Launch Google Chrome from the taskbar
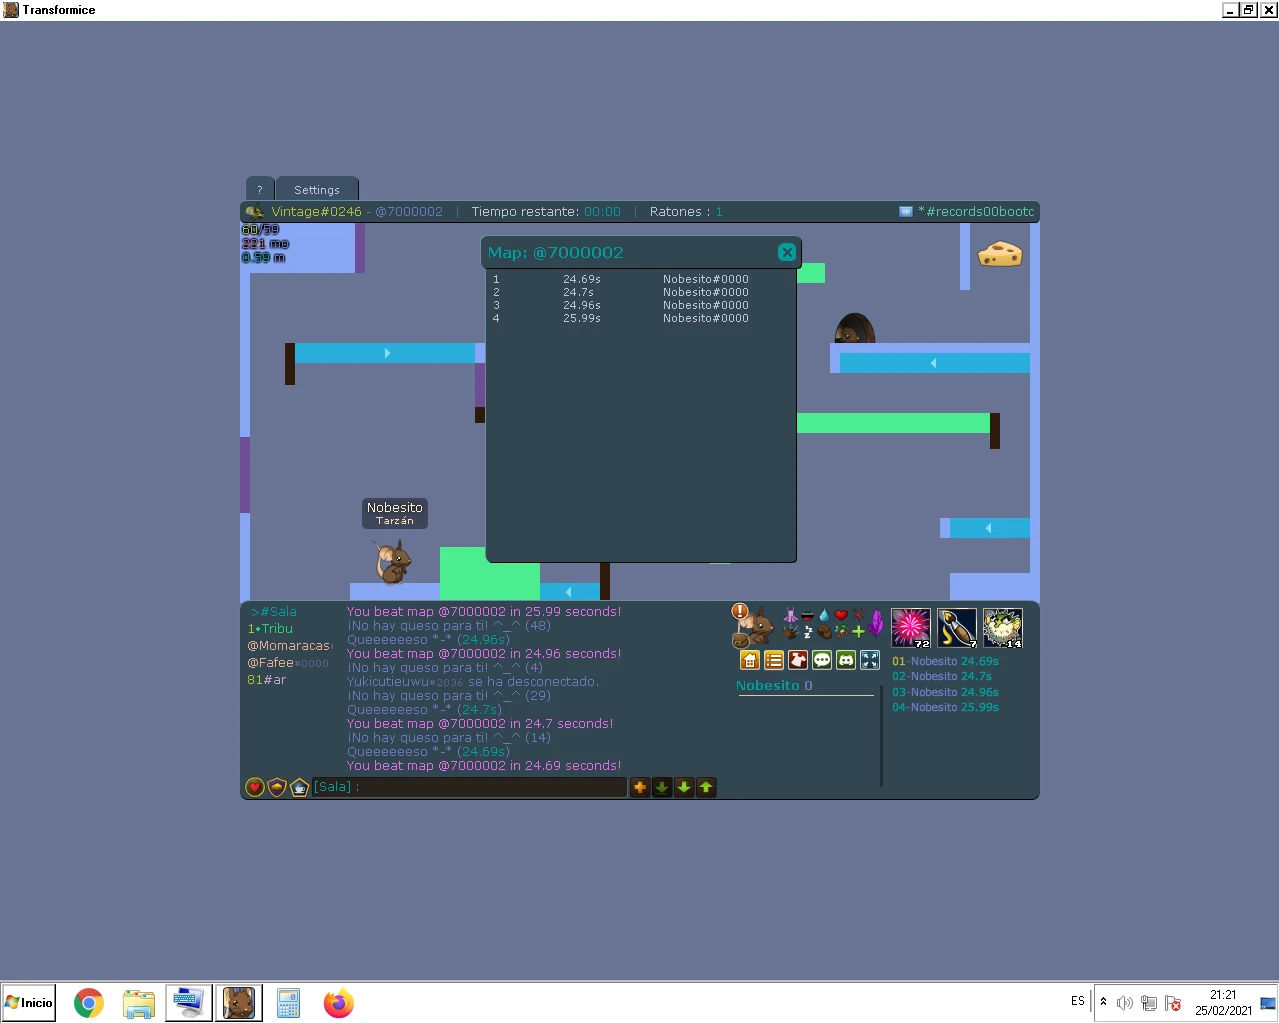 click(x=89, y=1003)
